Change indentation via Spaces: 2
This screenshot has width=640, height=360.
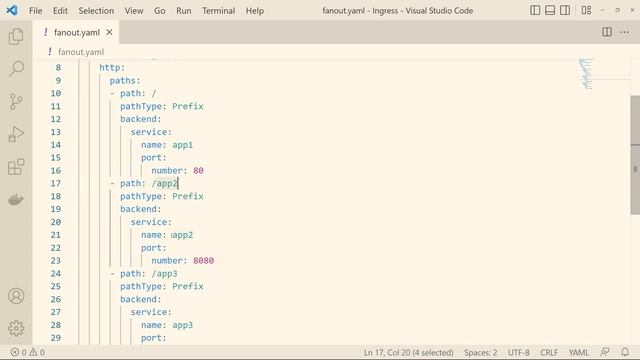(x=480, y=352)
